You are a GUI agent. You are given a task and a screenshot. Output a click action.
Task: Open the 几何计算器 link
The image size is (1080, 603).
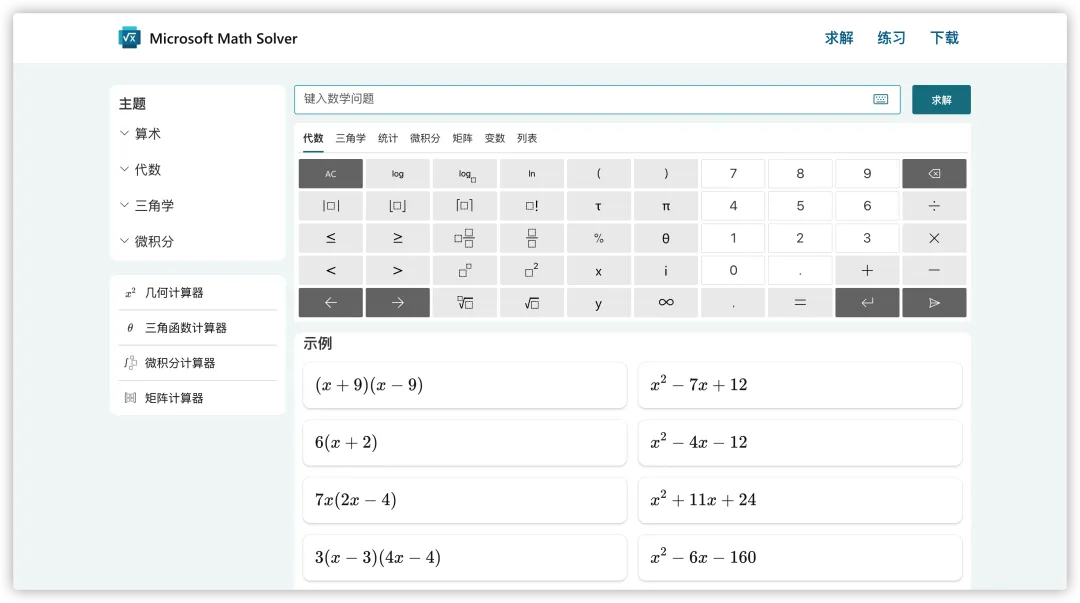click(174, 293)
